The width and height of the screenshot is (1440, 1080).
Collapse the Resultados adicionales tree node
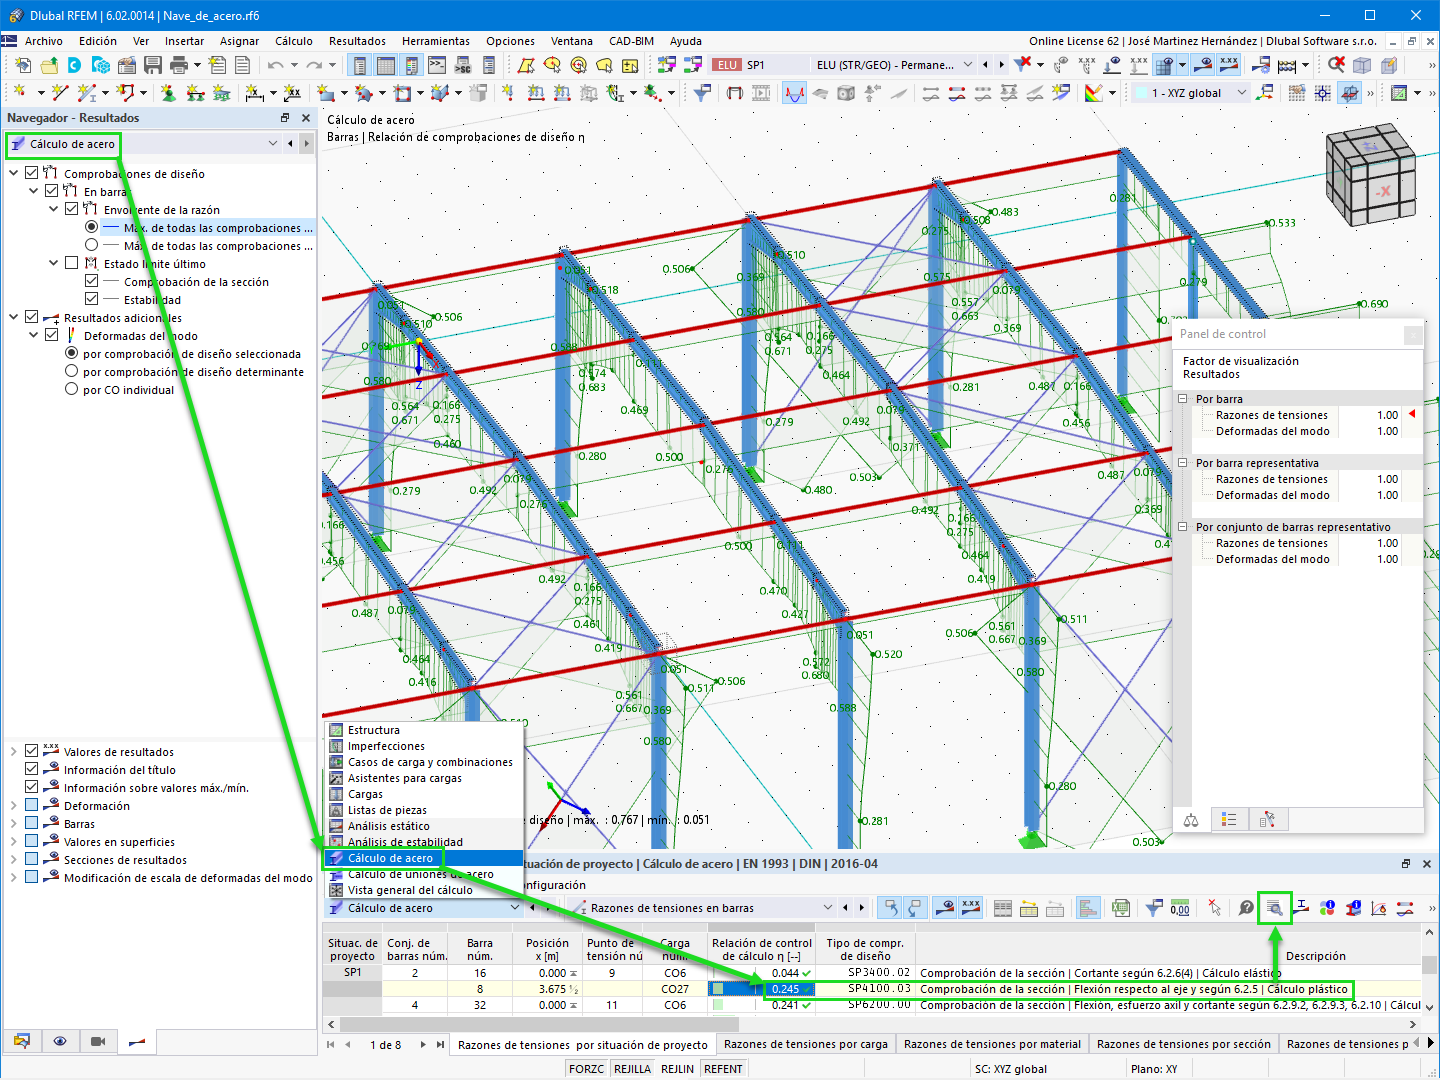(x=13, y=317)
